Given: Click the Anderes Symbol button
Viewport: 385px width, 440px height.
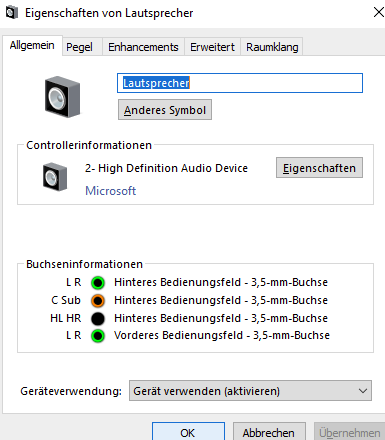Looking at the screenshot, I should (165, 110).
